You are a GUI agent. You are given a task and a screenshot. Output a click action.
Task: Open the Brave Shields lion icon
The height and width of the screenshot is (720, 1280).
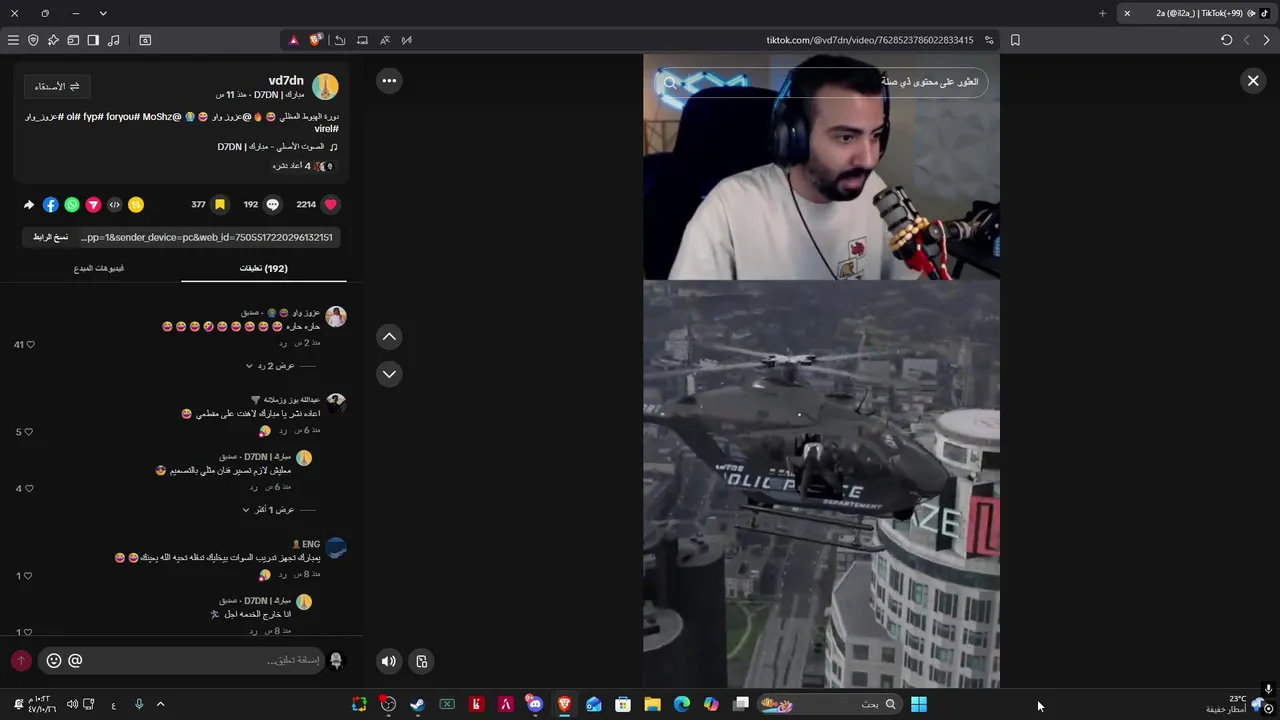coord(316,40)
